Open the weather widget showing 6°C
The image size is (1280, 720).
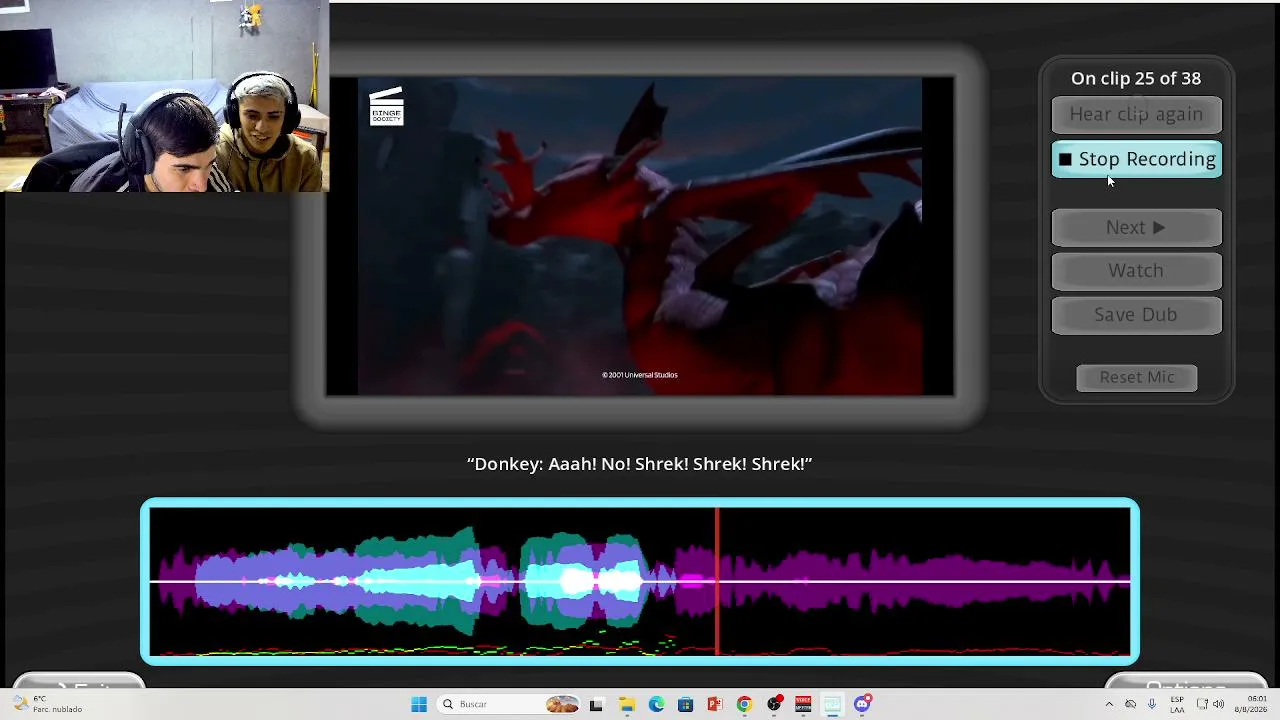coord(47,704)
